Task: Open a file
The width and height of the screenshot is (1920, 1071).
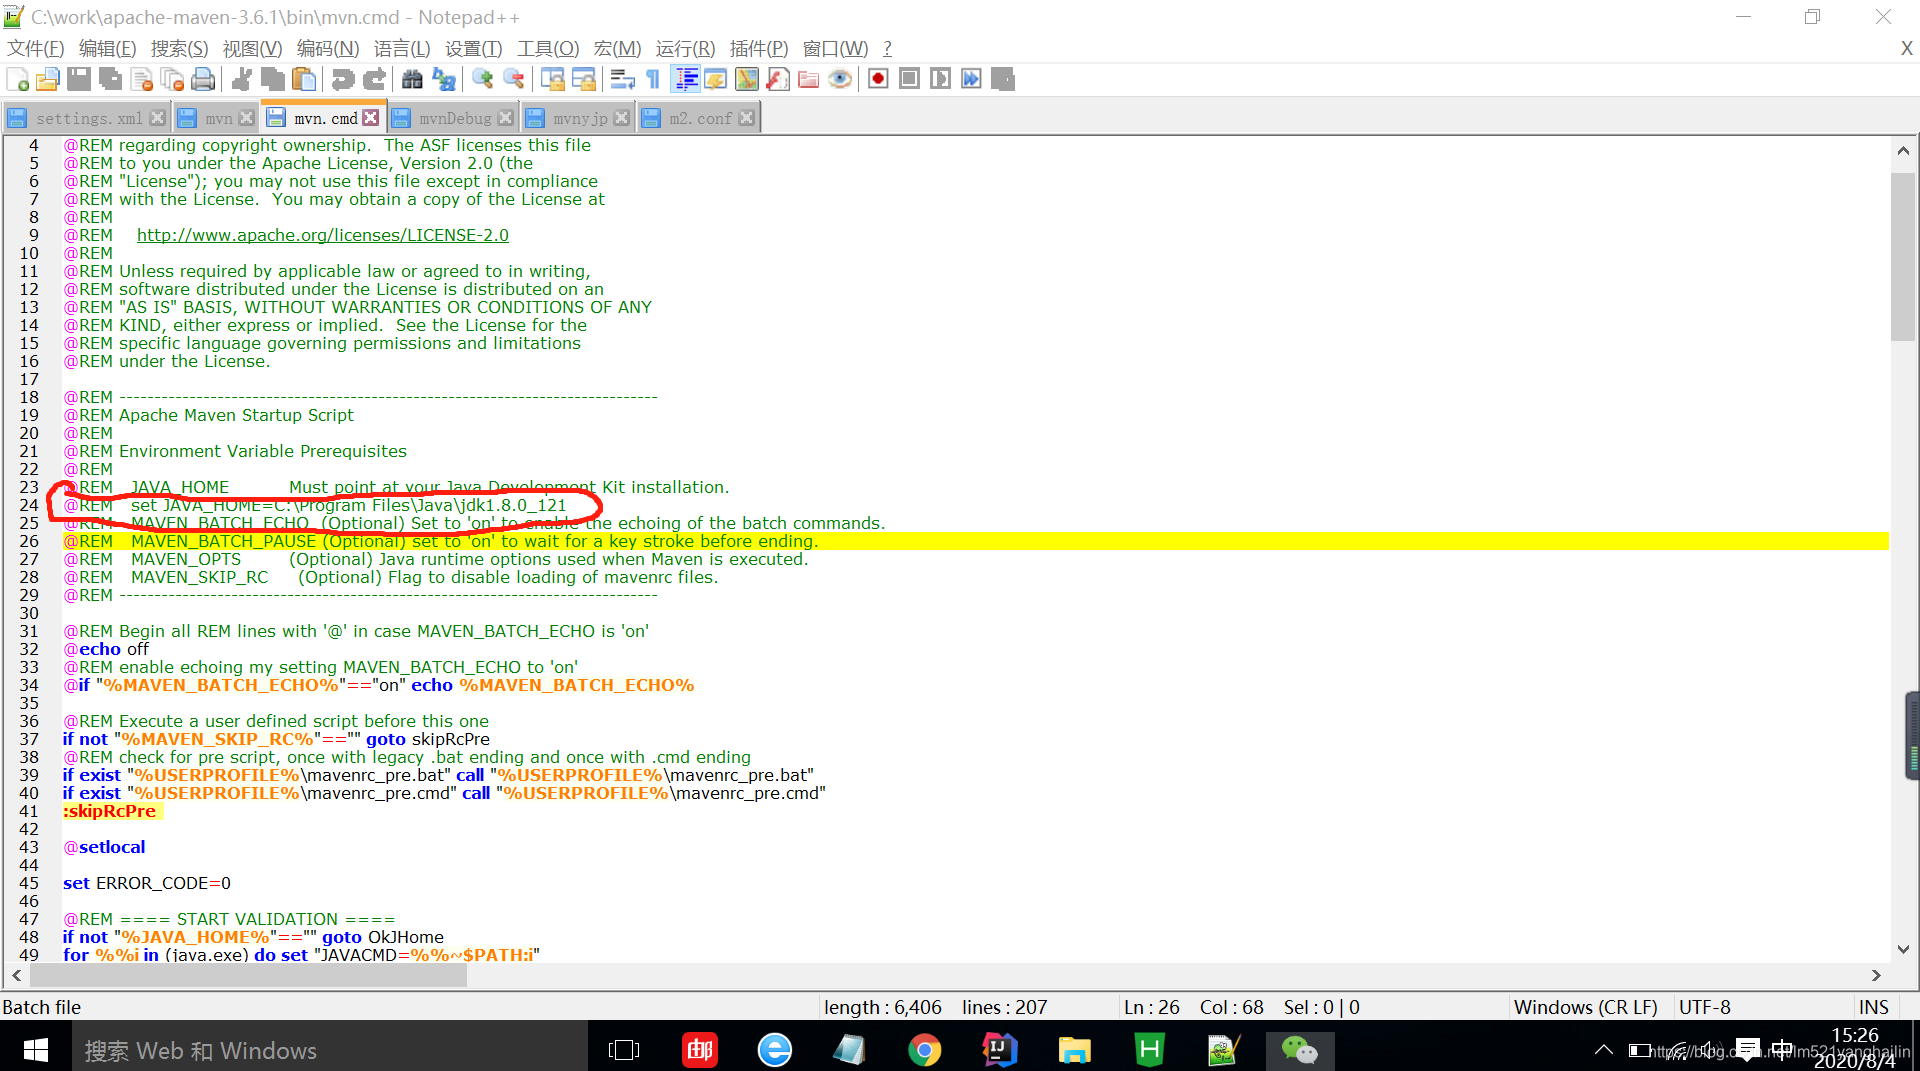Action: coord(47,78)
